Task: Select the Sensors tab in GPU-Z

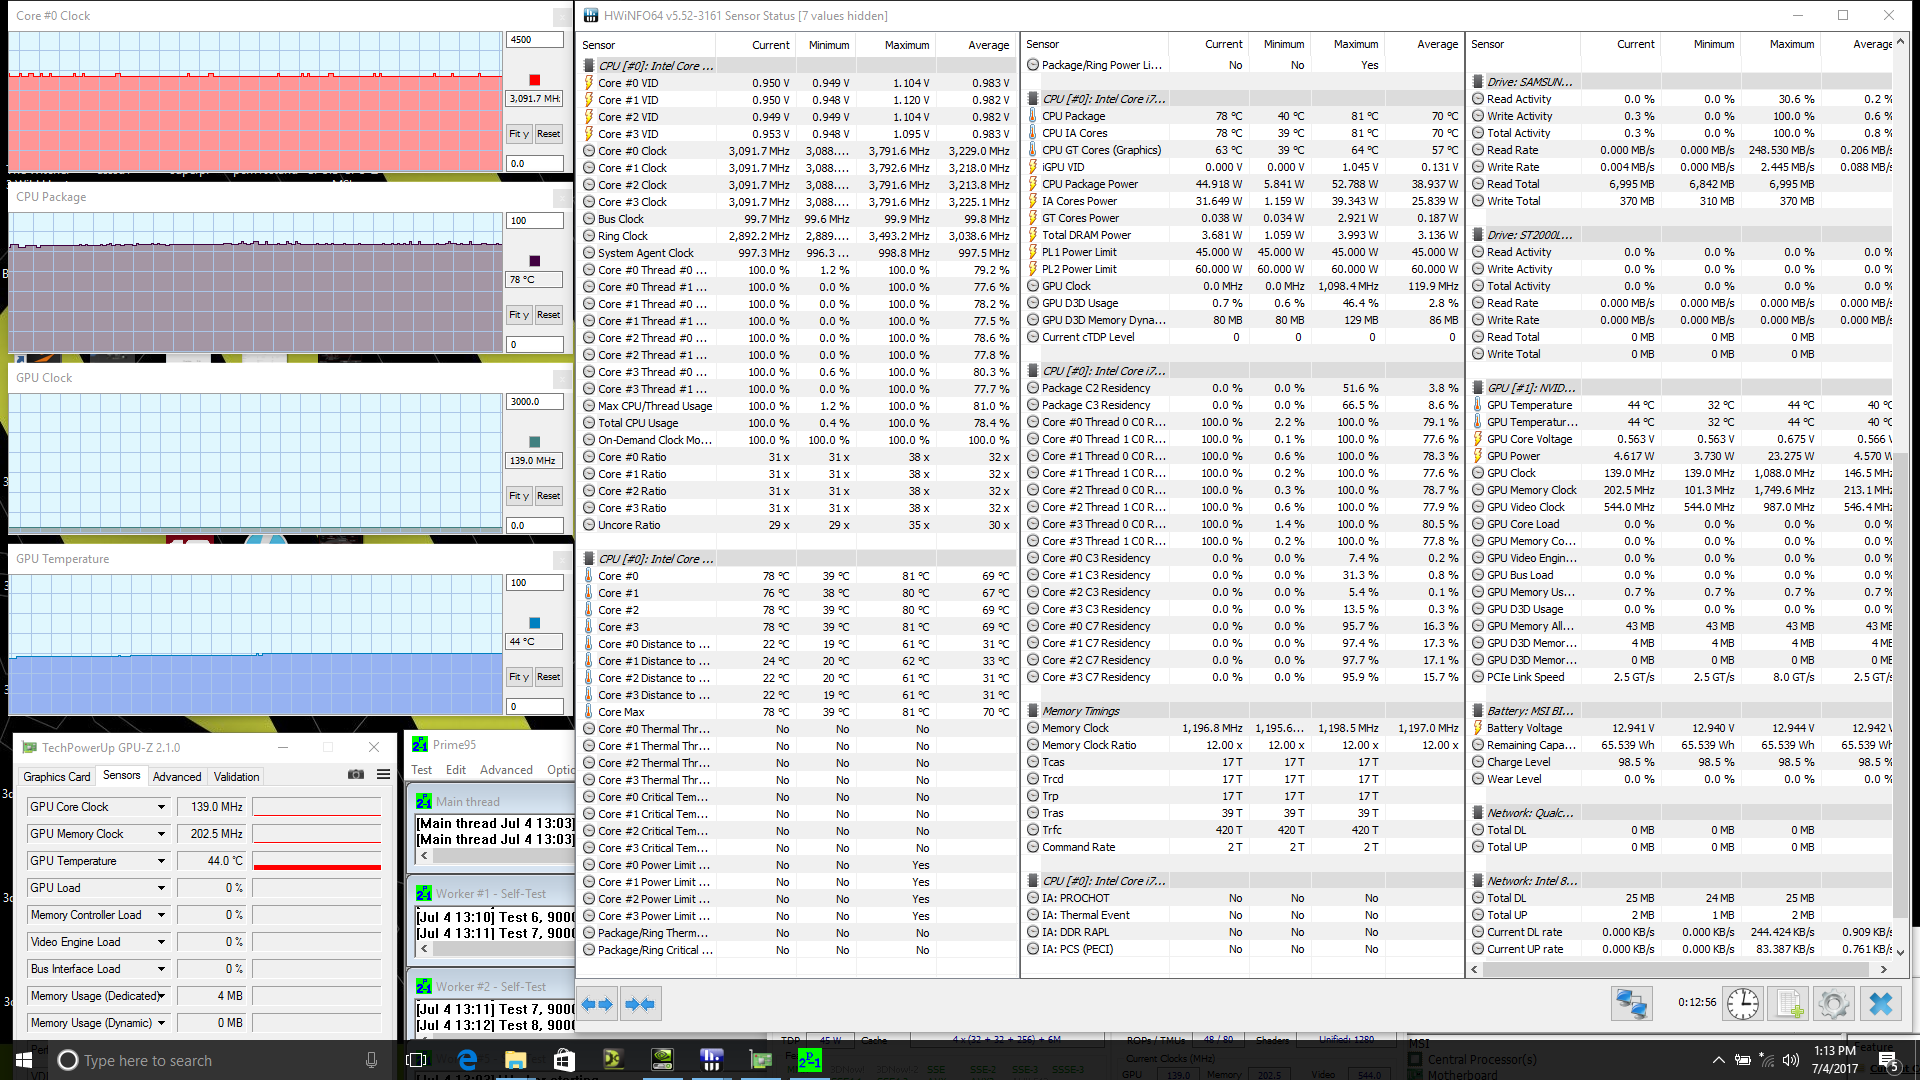Action: pyautogui.click(x=122, y=775)
